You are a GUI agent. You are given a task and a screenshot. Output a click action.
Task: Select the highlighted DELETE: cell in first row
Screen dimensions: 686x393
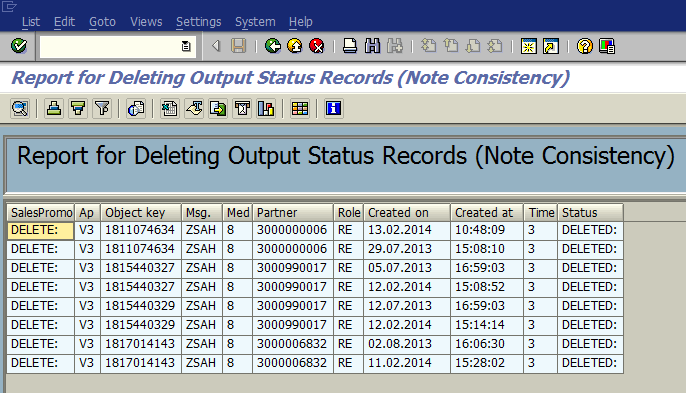[40, 230]
